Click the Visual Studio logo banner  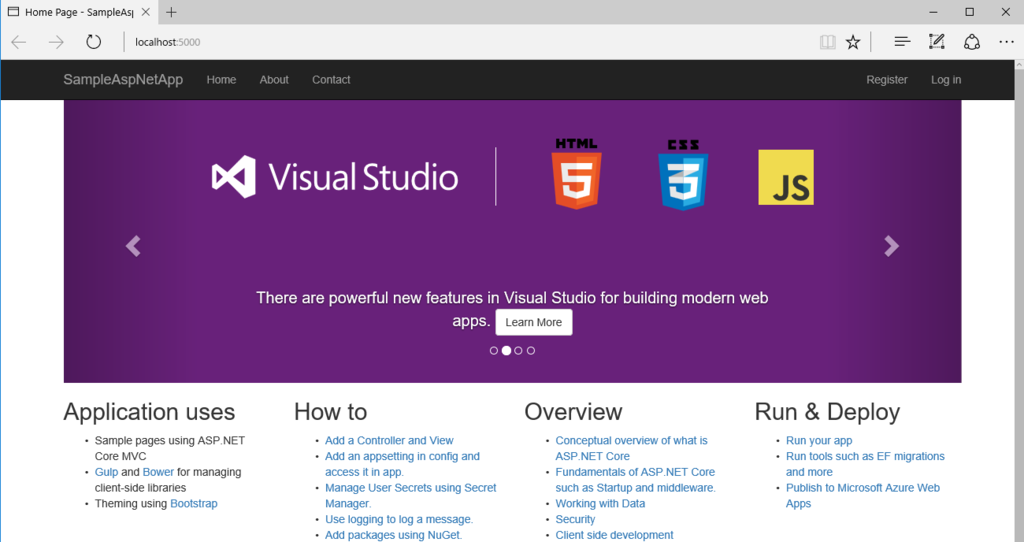click(335, 177)
